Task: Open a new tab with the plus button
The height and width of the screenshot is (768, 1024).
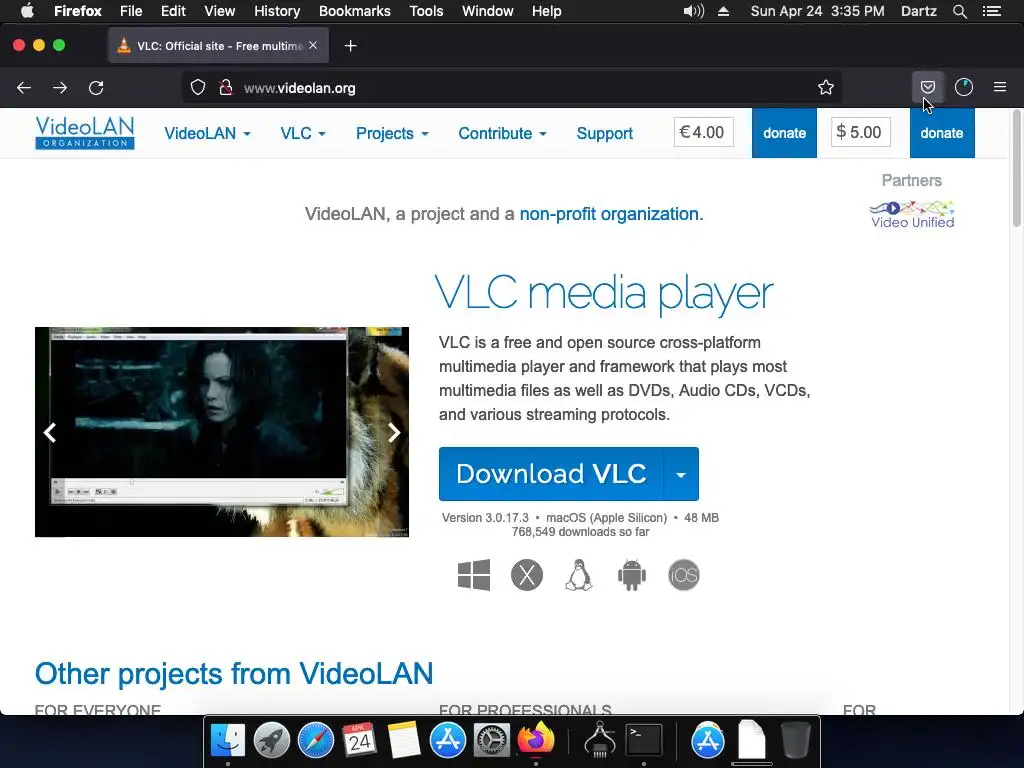Action: tap(351, 46)
